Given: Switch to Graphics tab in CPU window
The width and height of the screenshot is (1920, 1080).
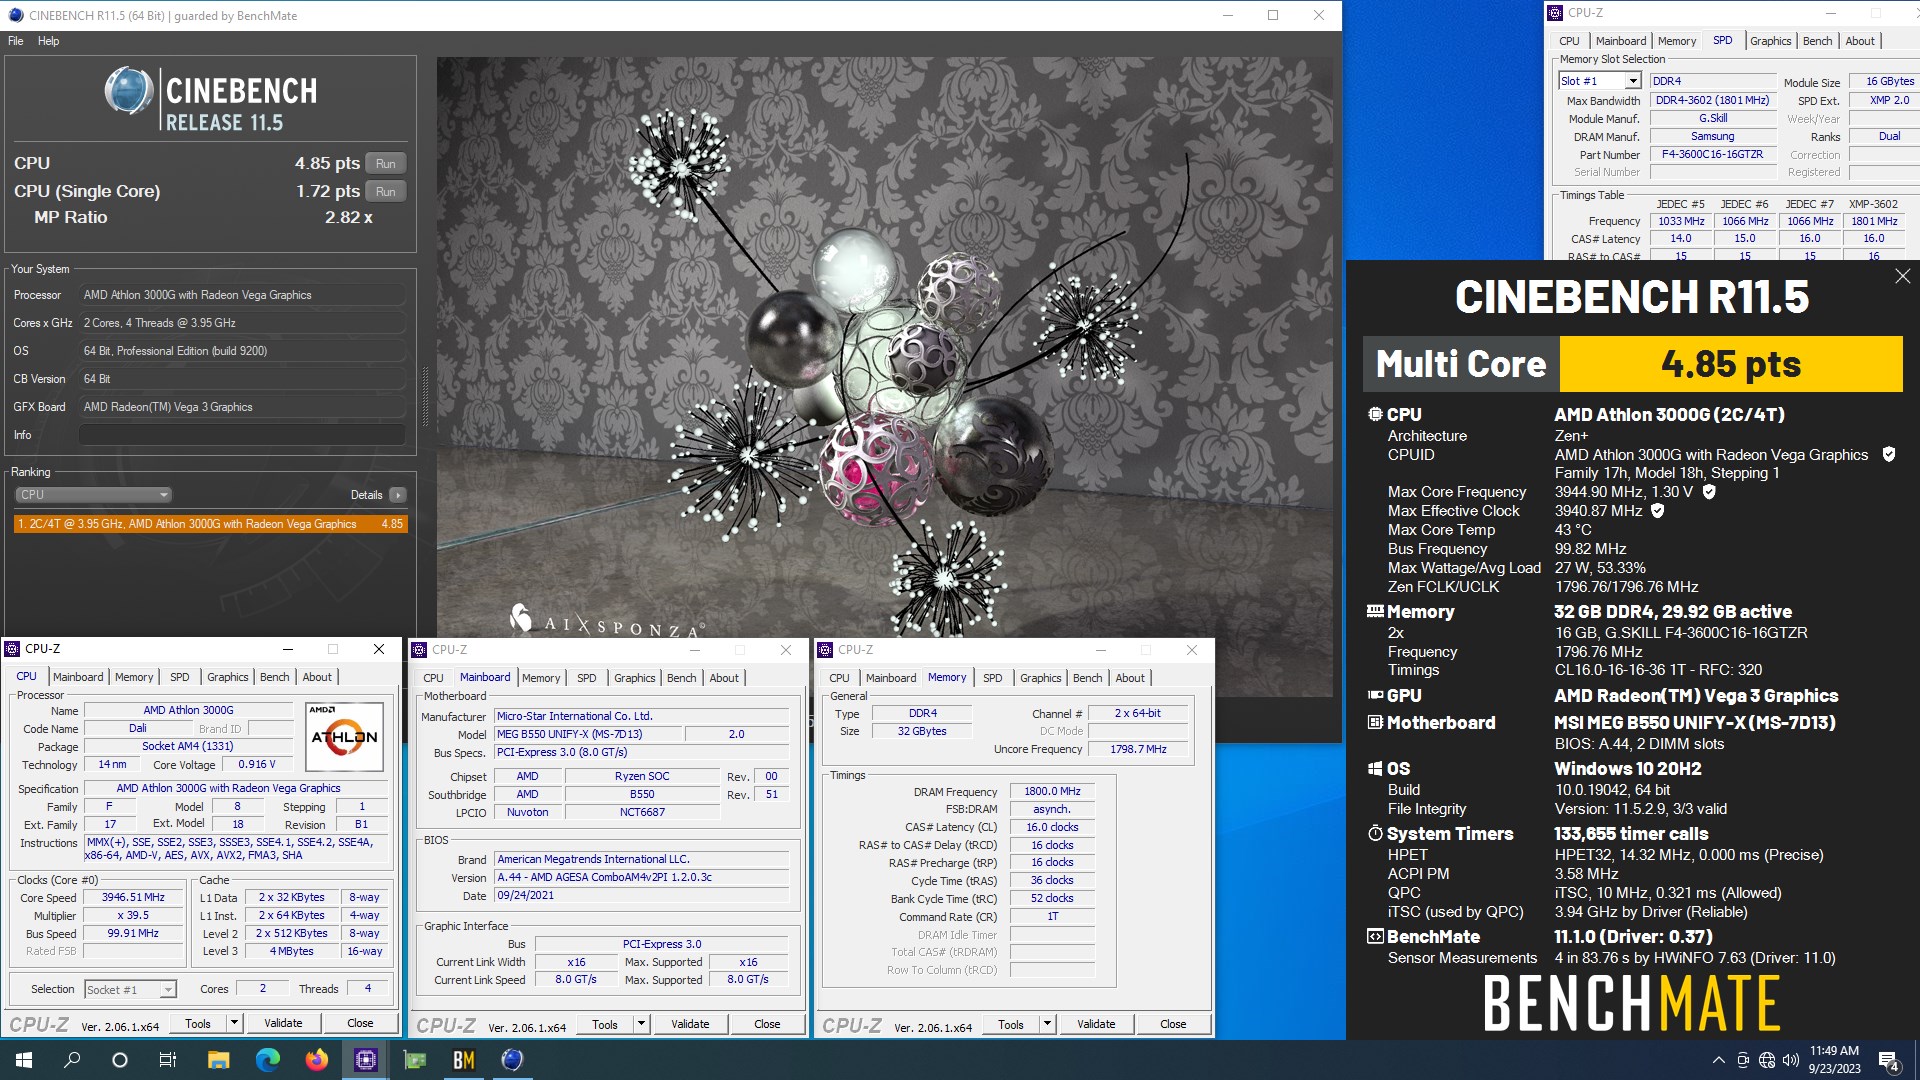Looking at the screenshot, I should [228, 677].
